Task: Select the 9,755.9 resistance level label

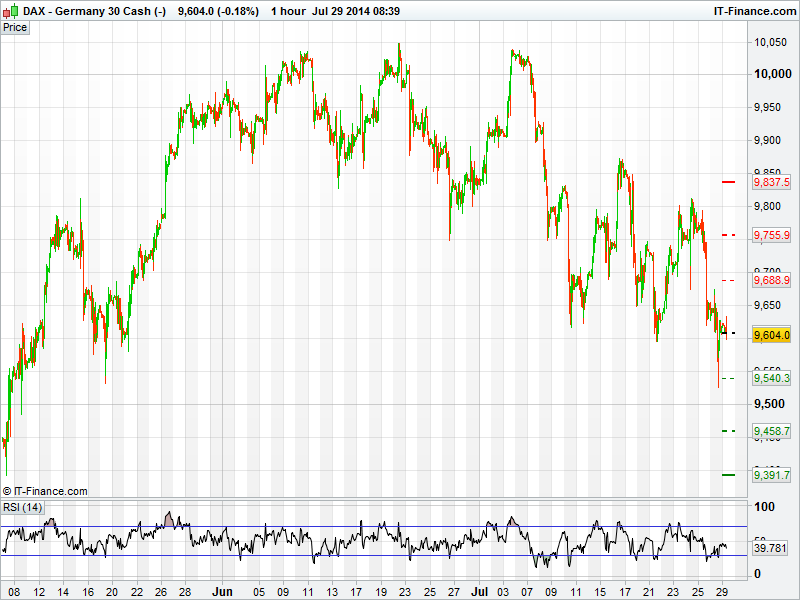Action: click(771, 235)
